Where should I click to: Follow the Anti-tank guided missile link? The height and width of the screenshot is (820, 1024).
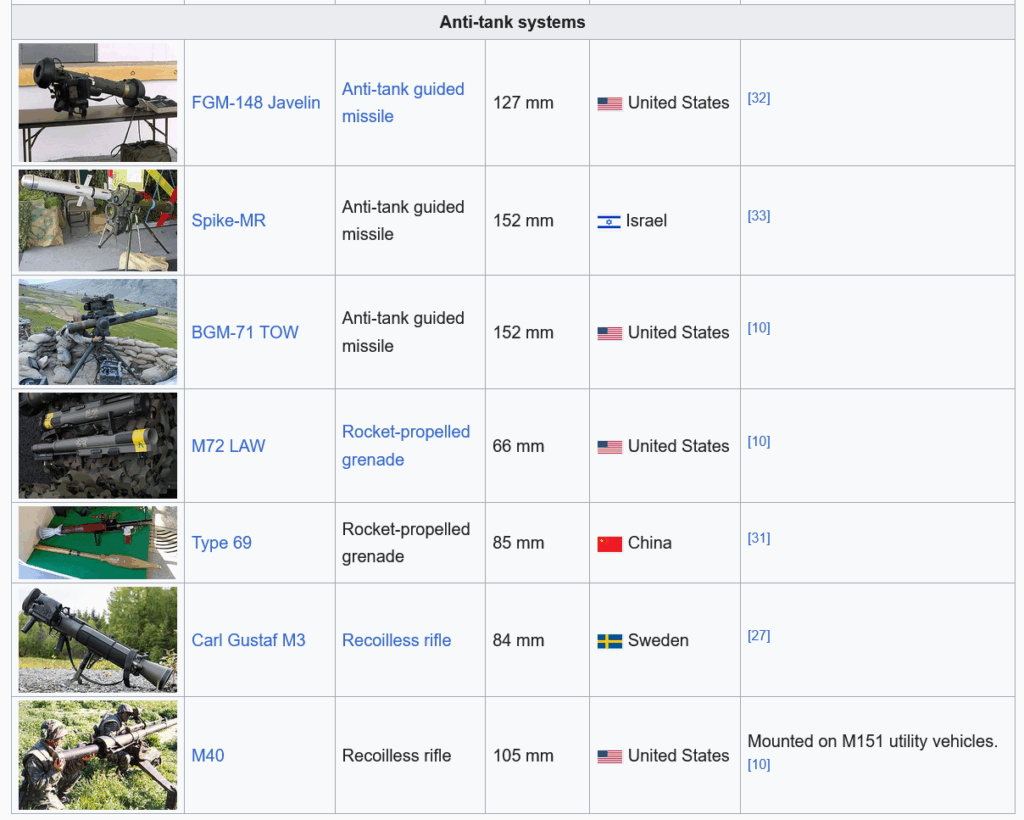[403, 102]
